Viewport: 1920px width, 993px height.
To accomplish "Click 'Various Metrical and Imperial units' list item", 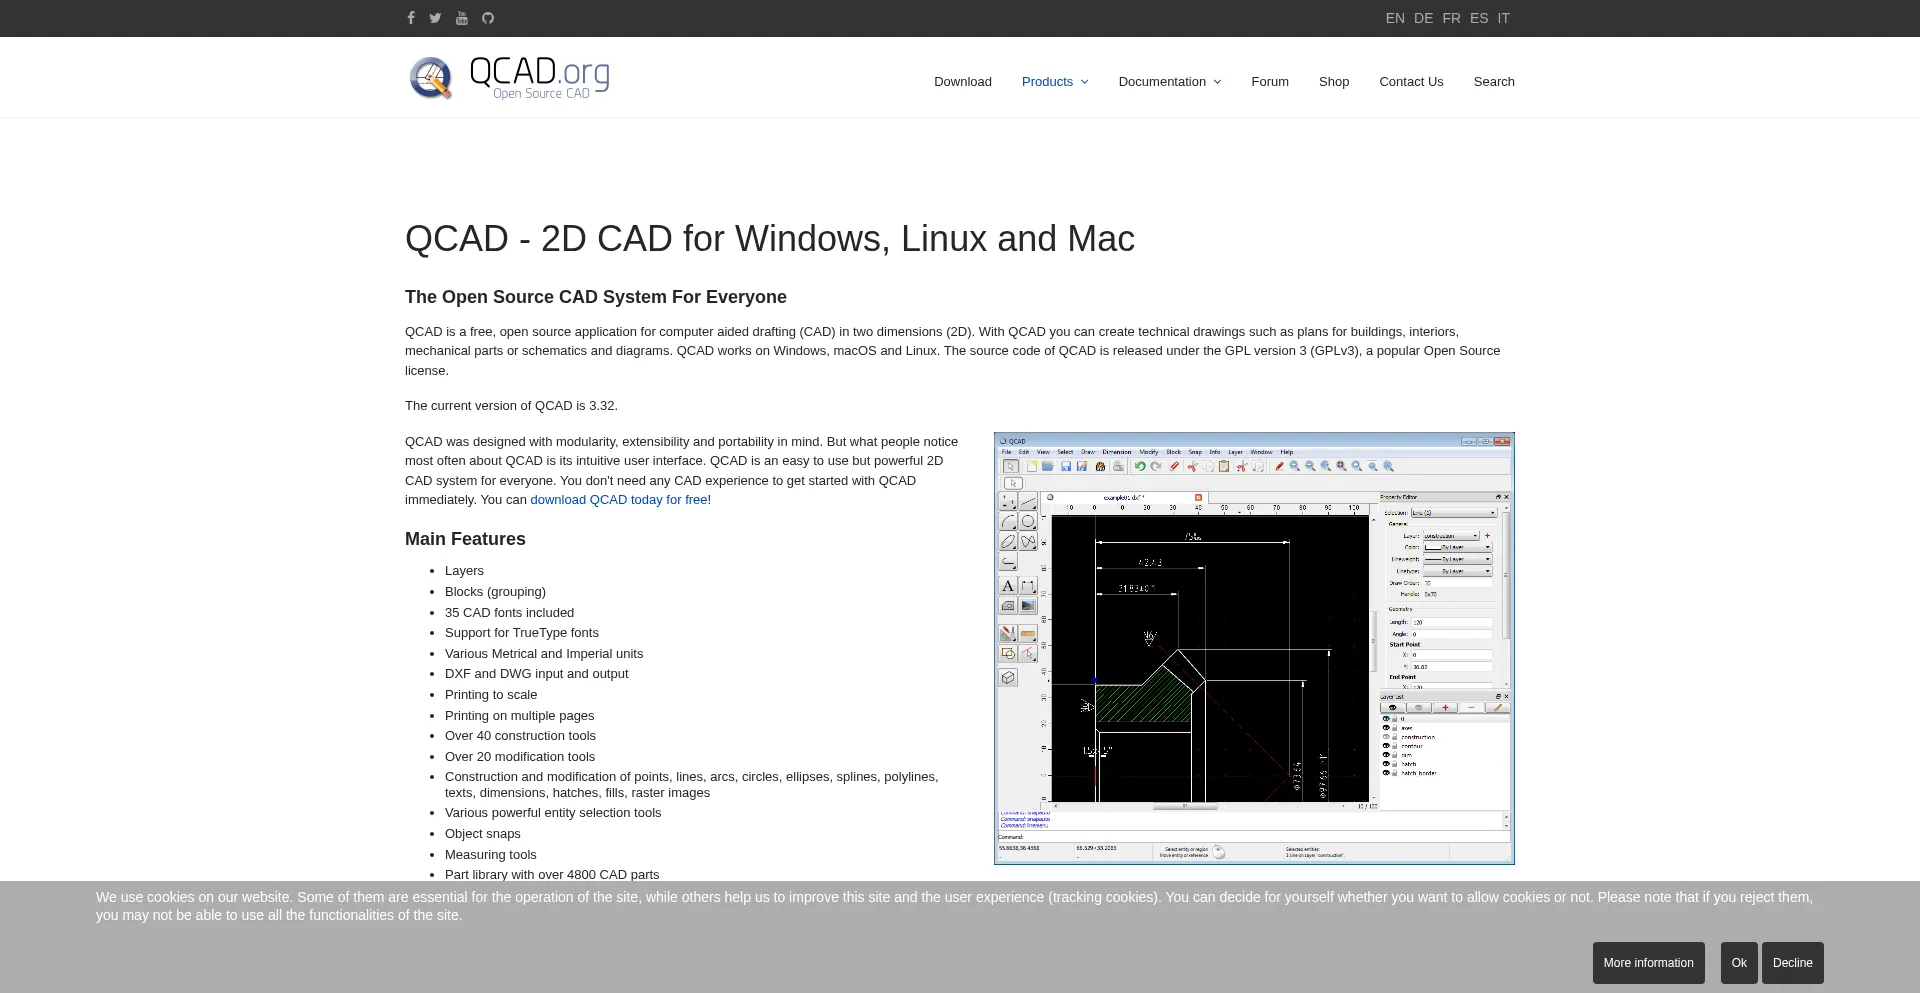I will [544, 654].
